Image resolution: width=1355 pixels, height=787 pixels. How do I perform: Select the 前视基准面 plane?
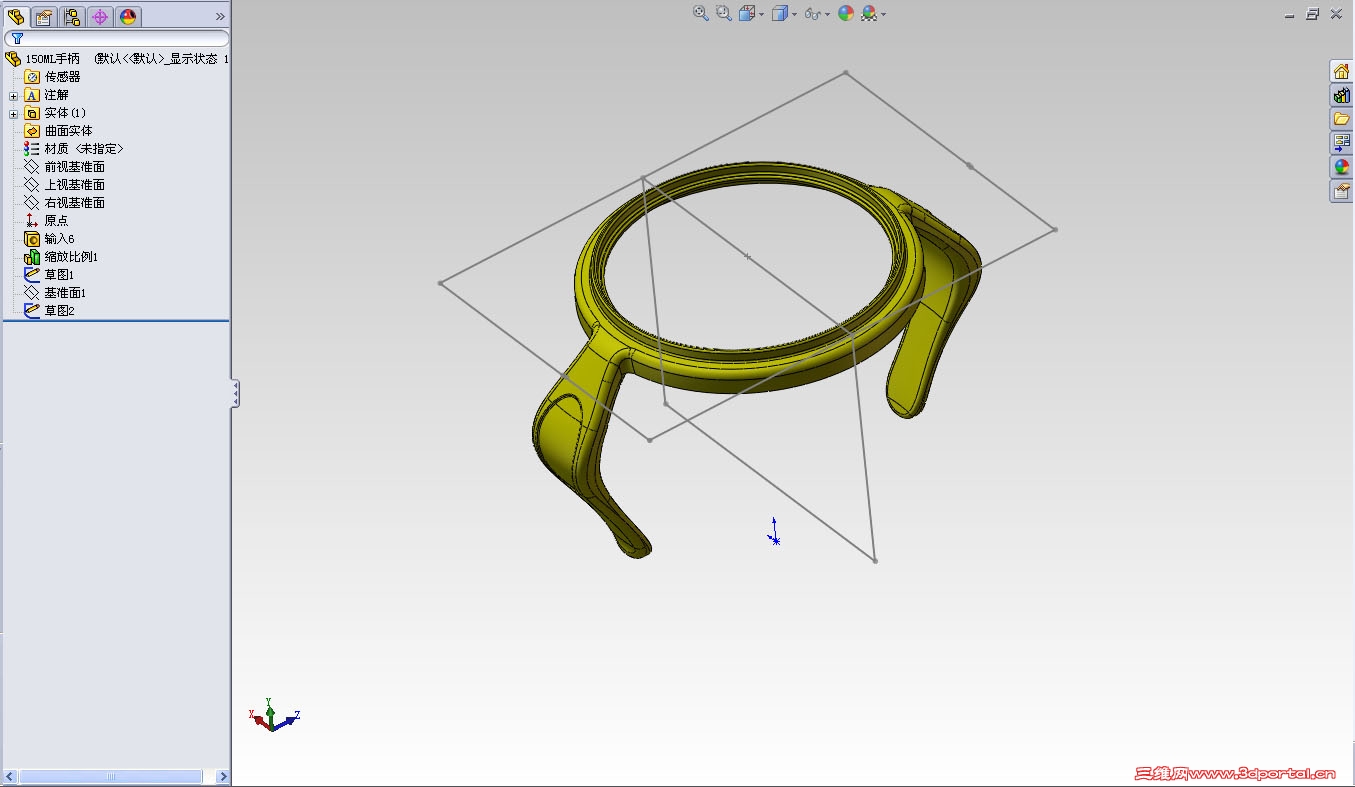coord(74,167)
